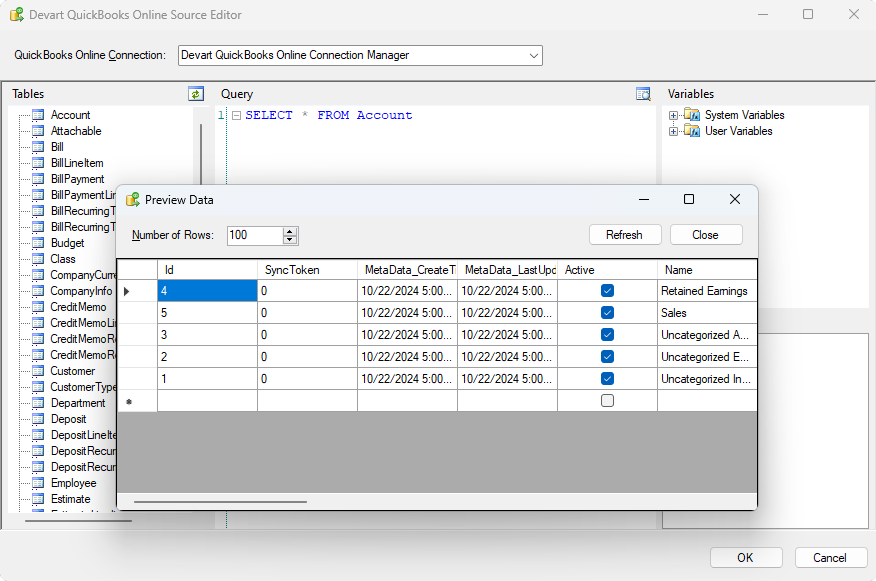
Task: Click the query preview data icon
Action: 644,94
